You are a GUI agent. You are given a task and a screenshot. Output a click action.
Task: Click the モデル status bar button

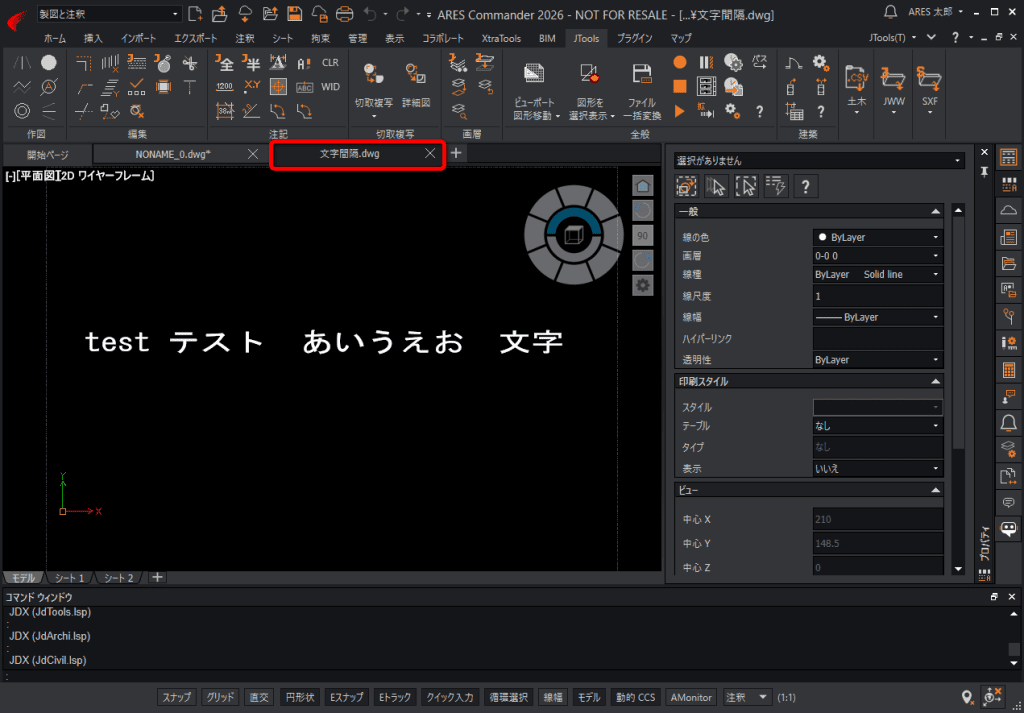pyautogui.click(x=590, y=697)
